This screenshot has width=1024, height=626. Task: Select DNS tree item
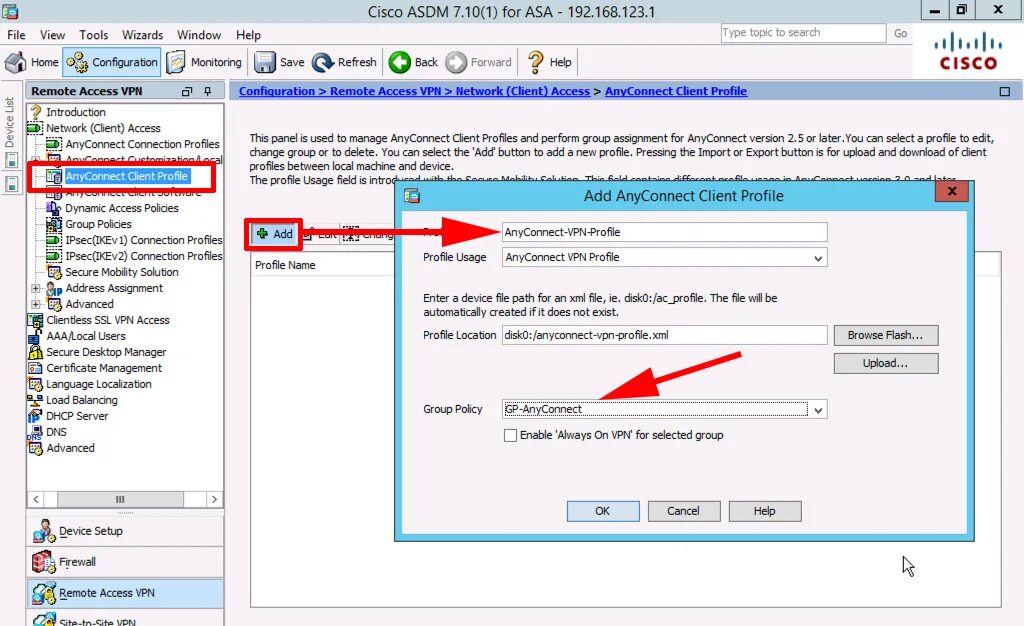click(x=56, y=432)
